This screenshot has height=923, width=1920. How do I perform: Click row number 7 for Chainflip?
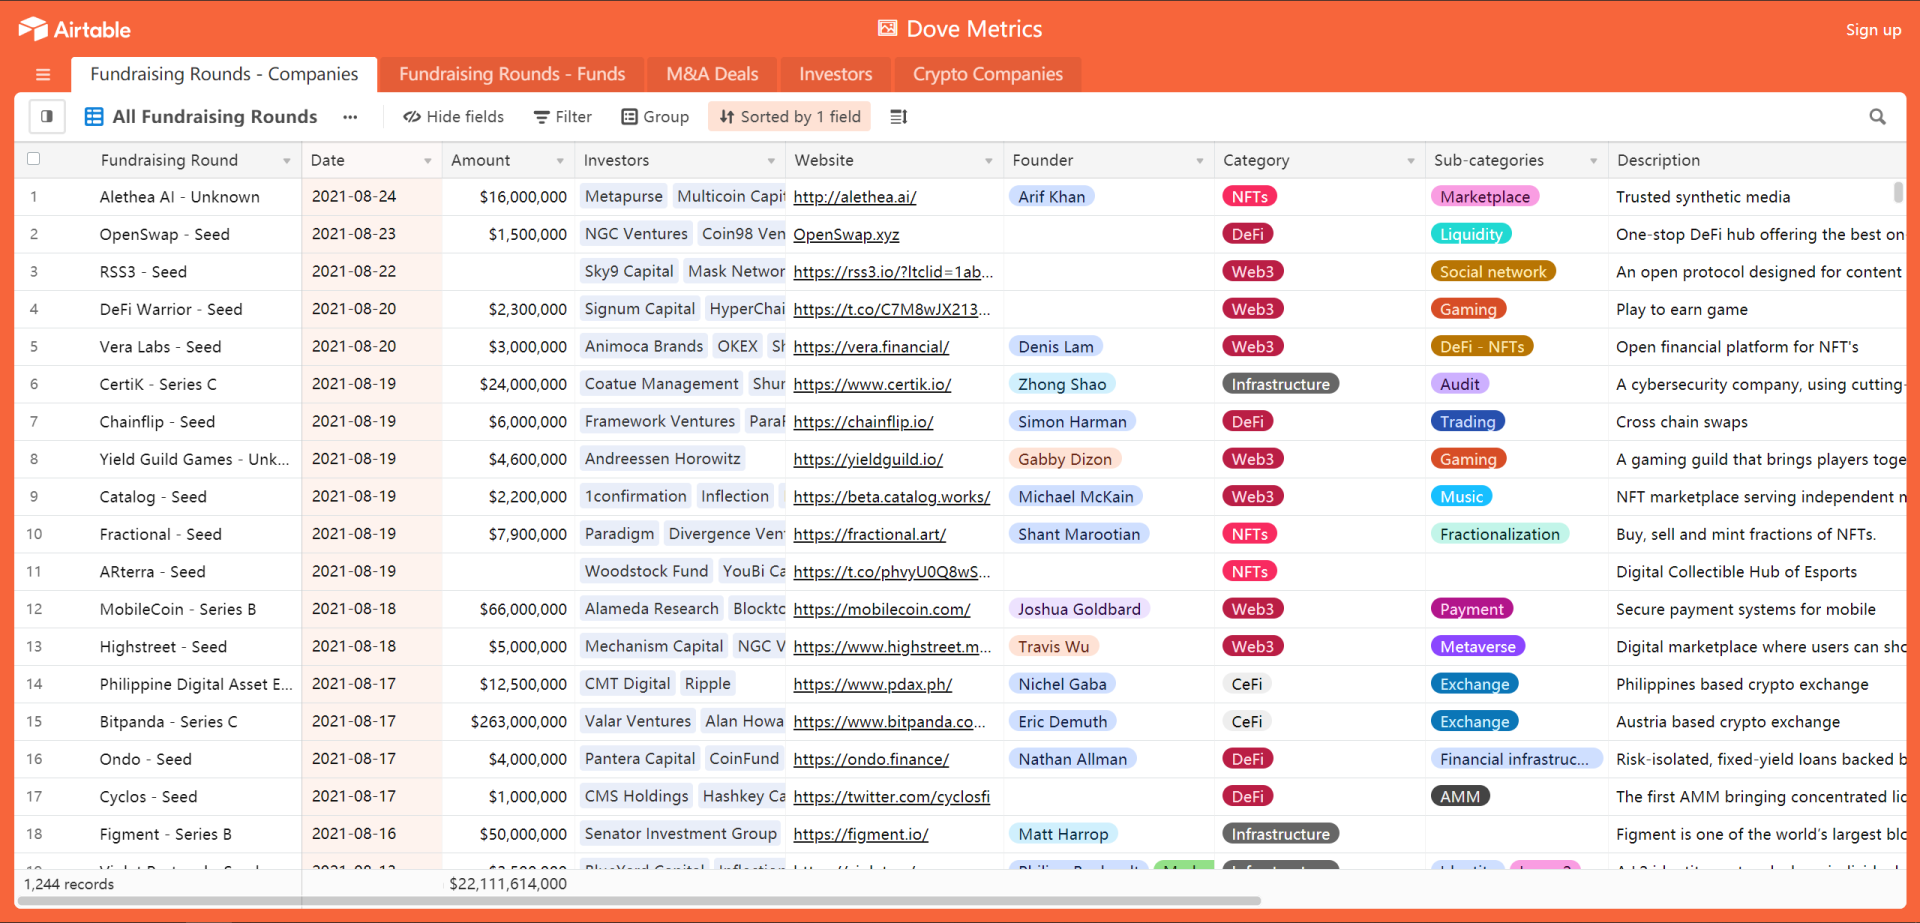tap(34, 422)
